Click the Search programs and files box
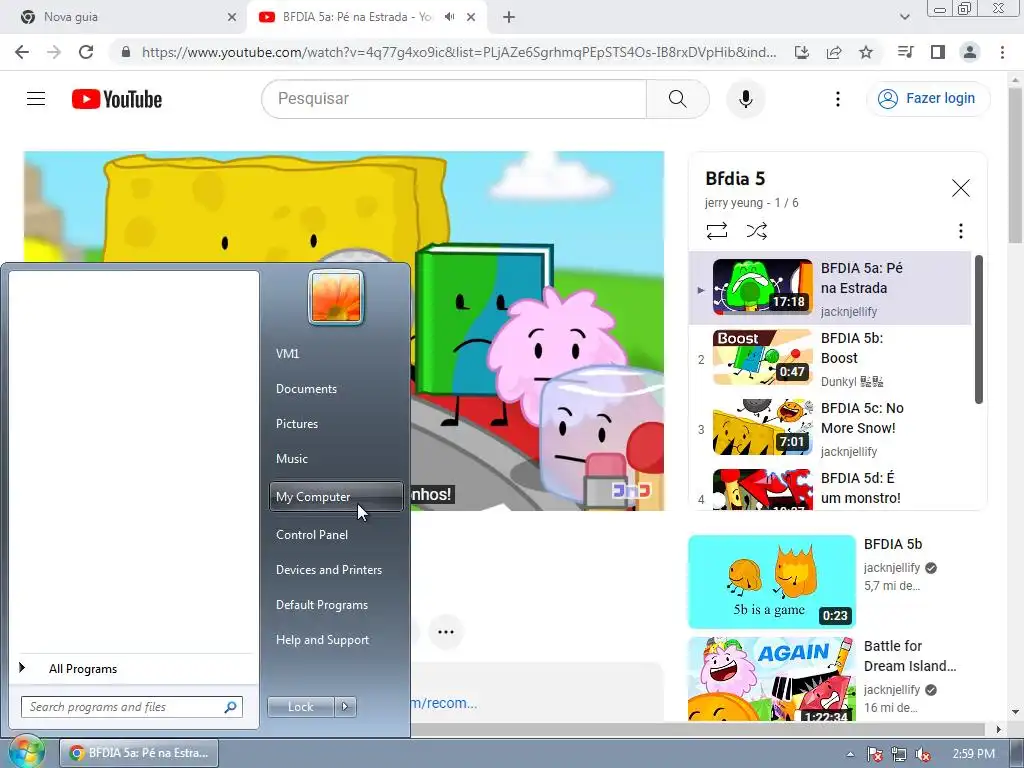The height and width of the screenshot is (768, 1024). click(132, 707)
